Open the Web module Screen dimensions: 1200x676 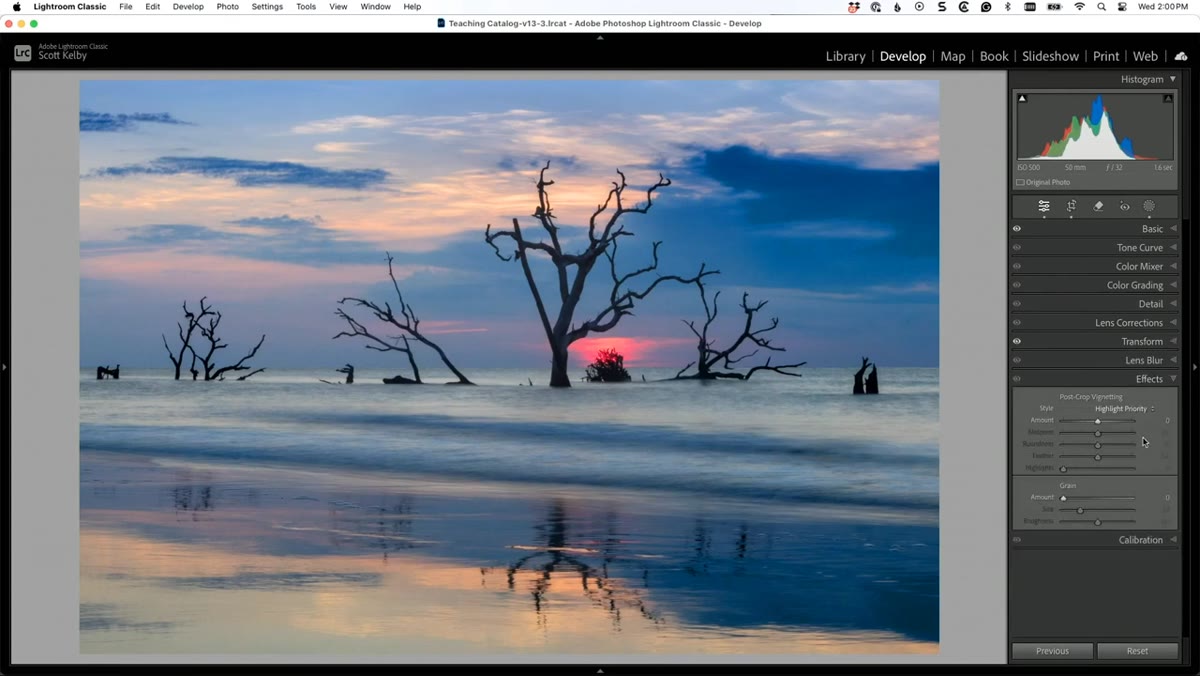coord(1145,56)
